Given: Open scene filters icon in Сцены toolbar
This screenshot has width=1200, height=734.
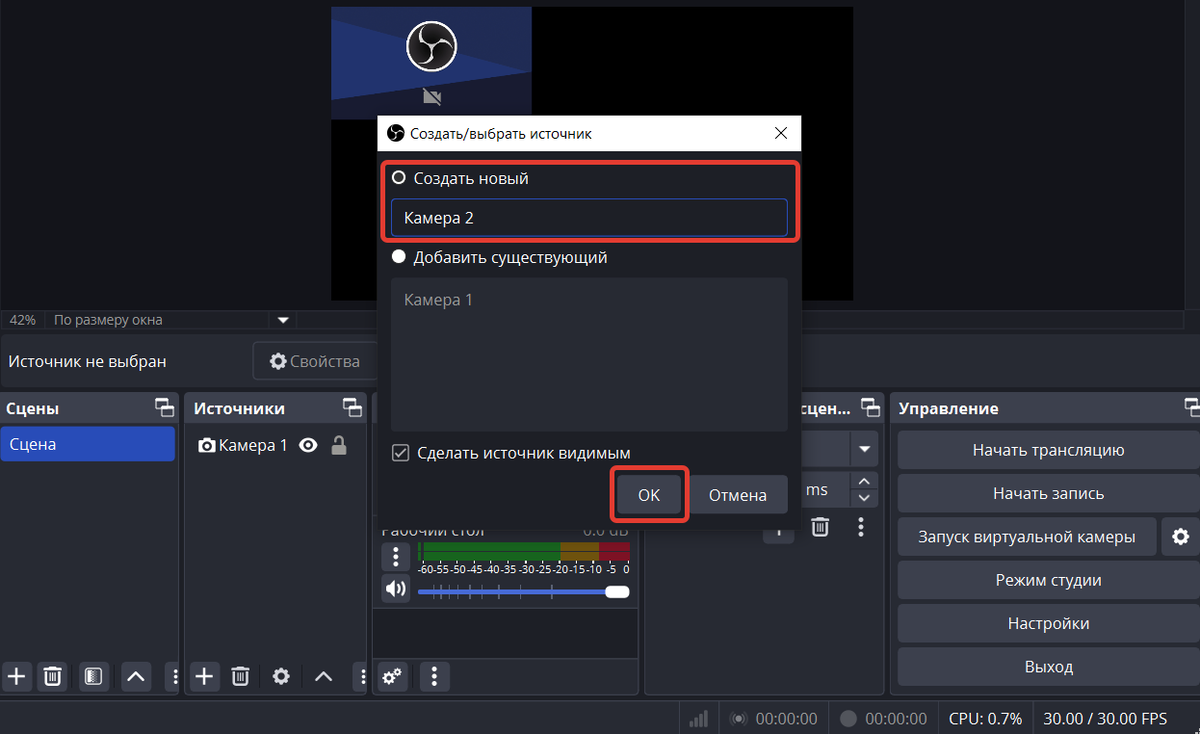Looking at the screenshot, I should (93, 677).
